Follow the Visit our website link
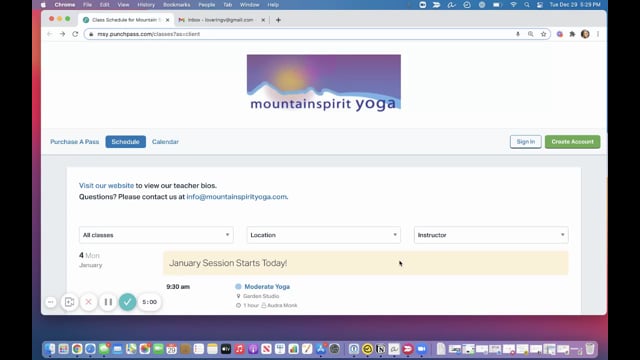640x360 pixels. [106, 185]
